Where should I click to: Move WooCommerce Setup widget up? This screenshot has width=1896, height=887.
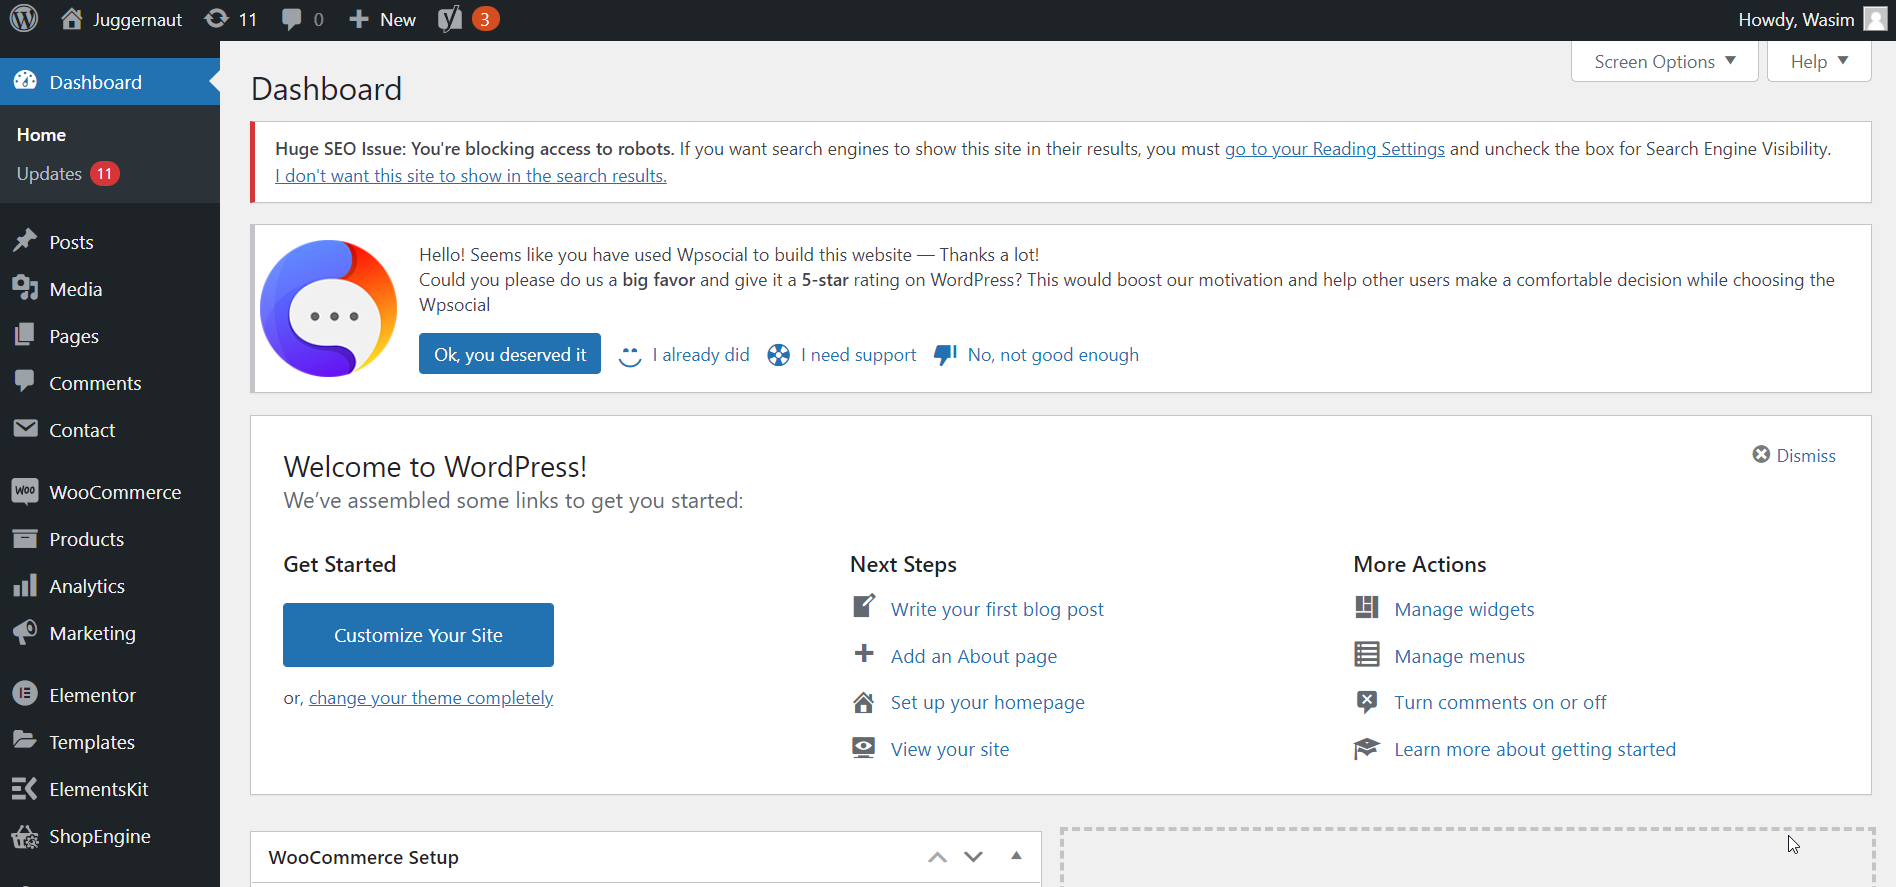pos(937,857)
